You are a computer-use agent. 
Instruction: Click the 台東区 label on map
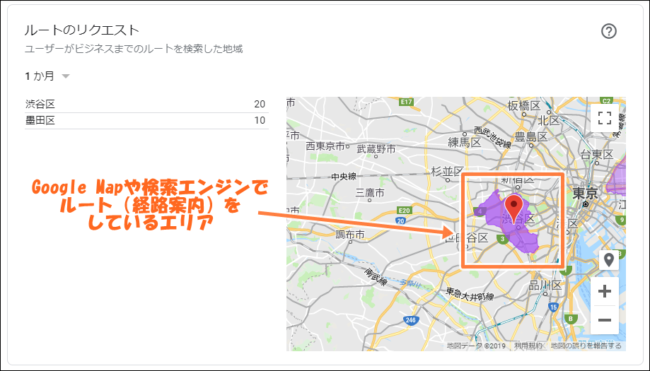click(597, 155)
